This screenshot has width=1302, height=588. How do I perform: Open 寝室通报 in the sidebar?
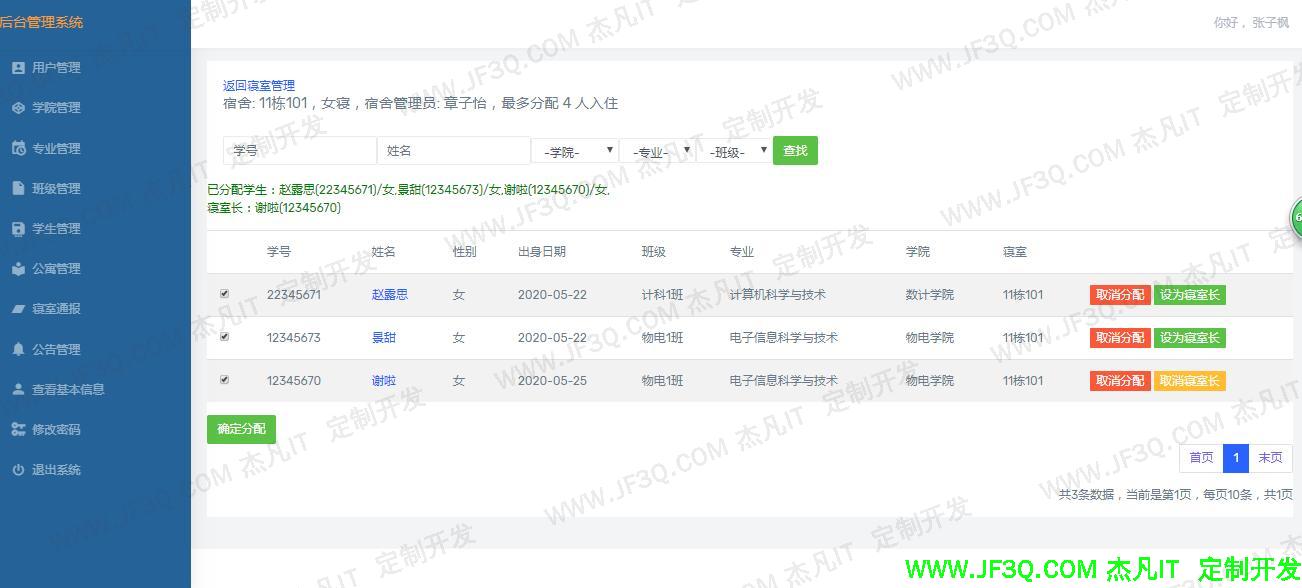(56, 309)
